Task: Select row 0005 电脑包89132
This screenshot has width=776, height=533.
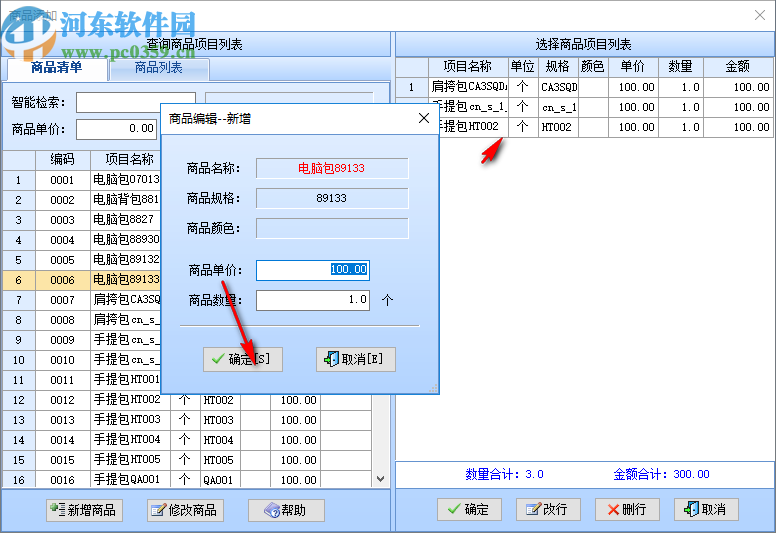Action: coord(82,260)
